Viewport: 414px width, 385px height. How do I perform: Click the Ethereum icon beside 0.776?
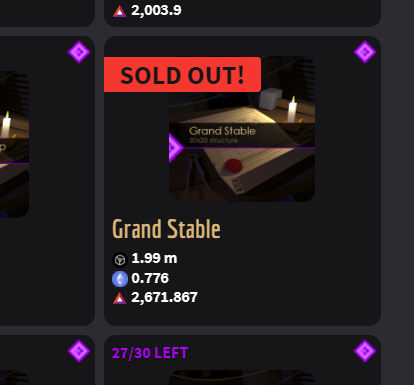pos(120,279)
